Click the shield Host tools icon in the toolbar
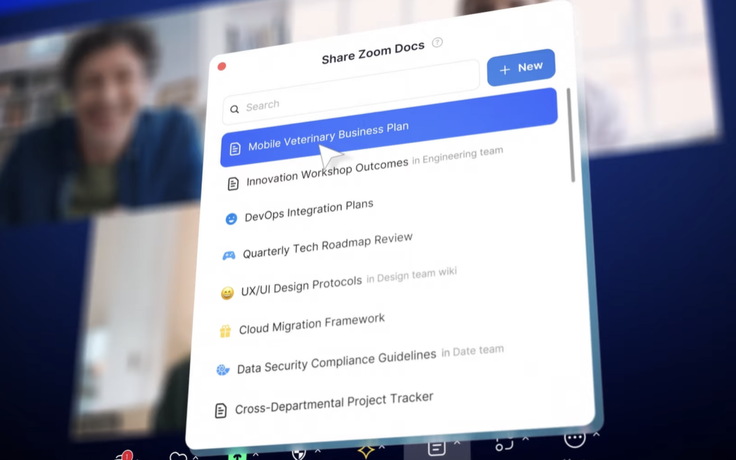The image size is (736, 460). [299, 454]
